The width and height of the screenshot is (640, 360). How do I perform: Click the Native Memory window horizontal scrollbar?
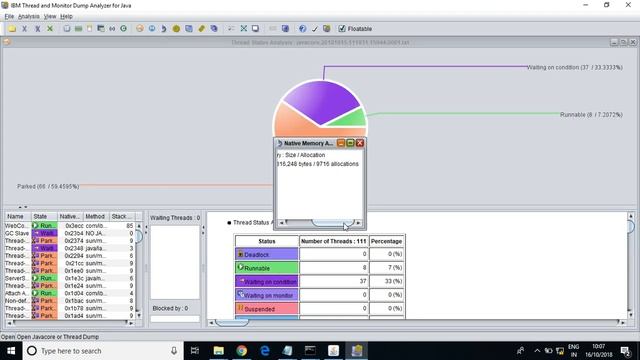coord(320,222)
